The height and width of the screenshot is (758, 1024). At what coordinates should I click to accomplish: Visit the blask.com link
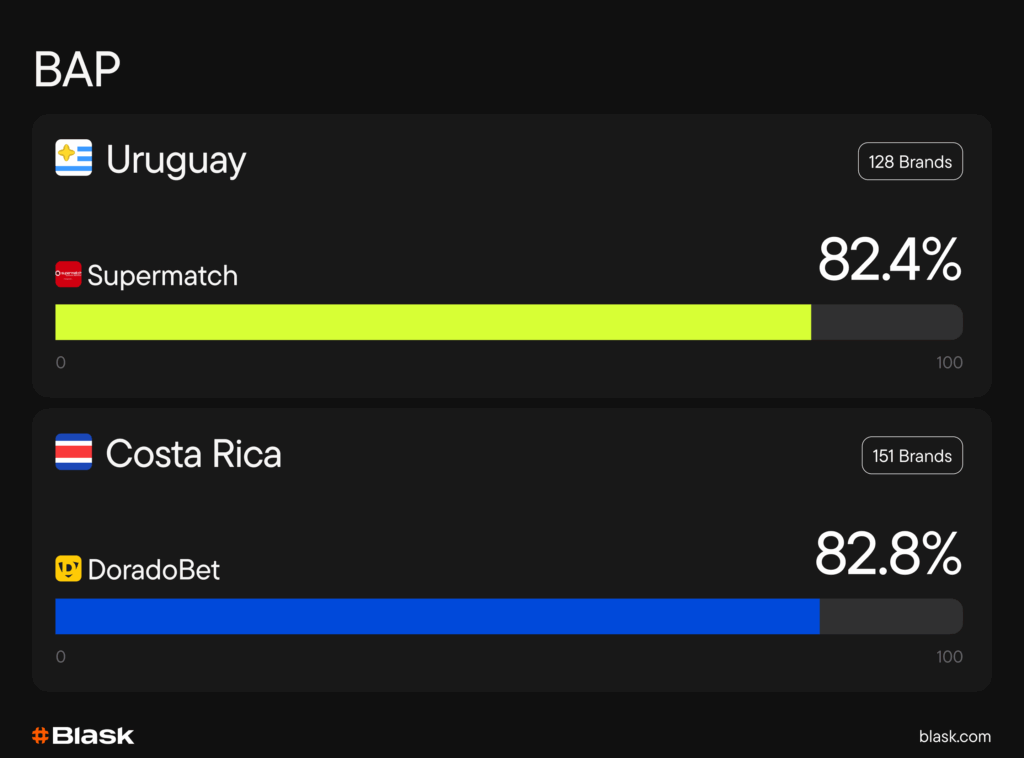955,736
